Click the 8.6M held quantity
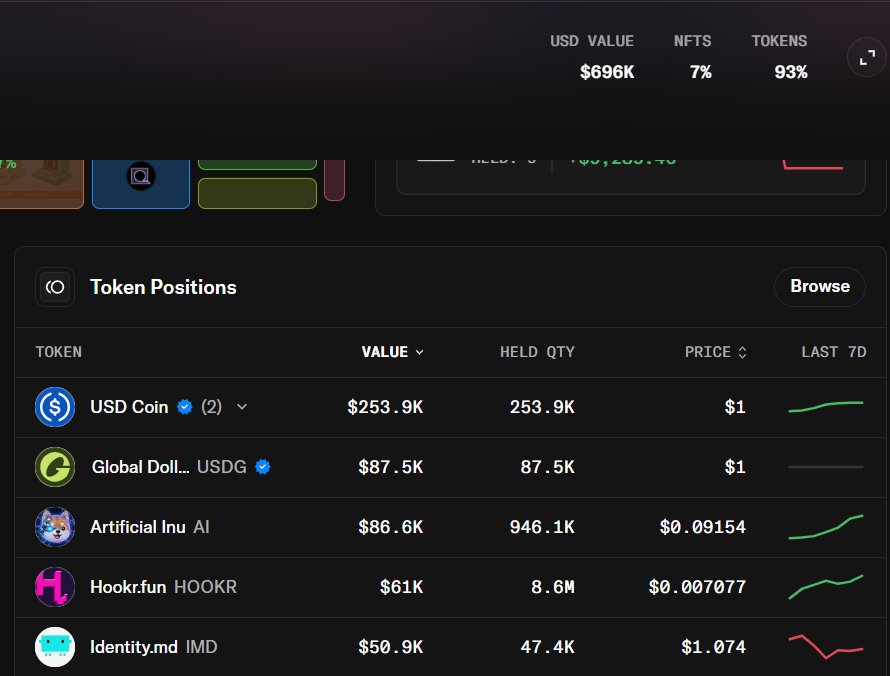 [x=553, y=587]
